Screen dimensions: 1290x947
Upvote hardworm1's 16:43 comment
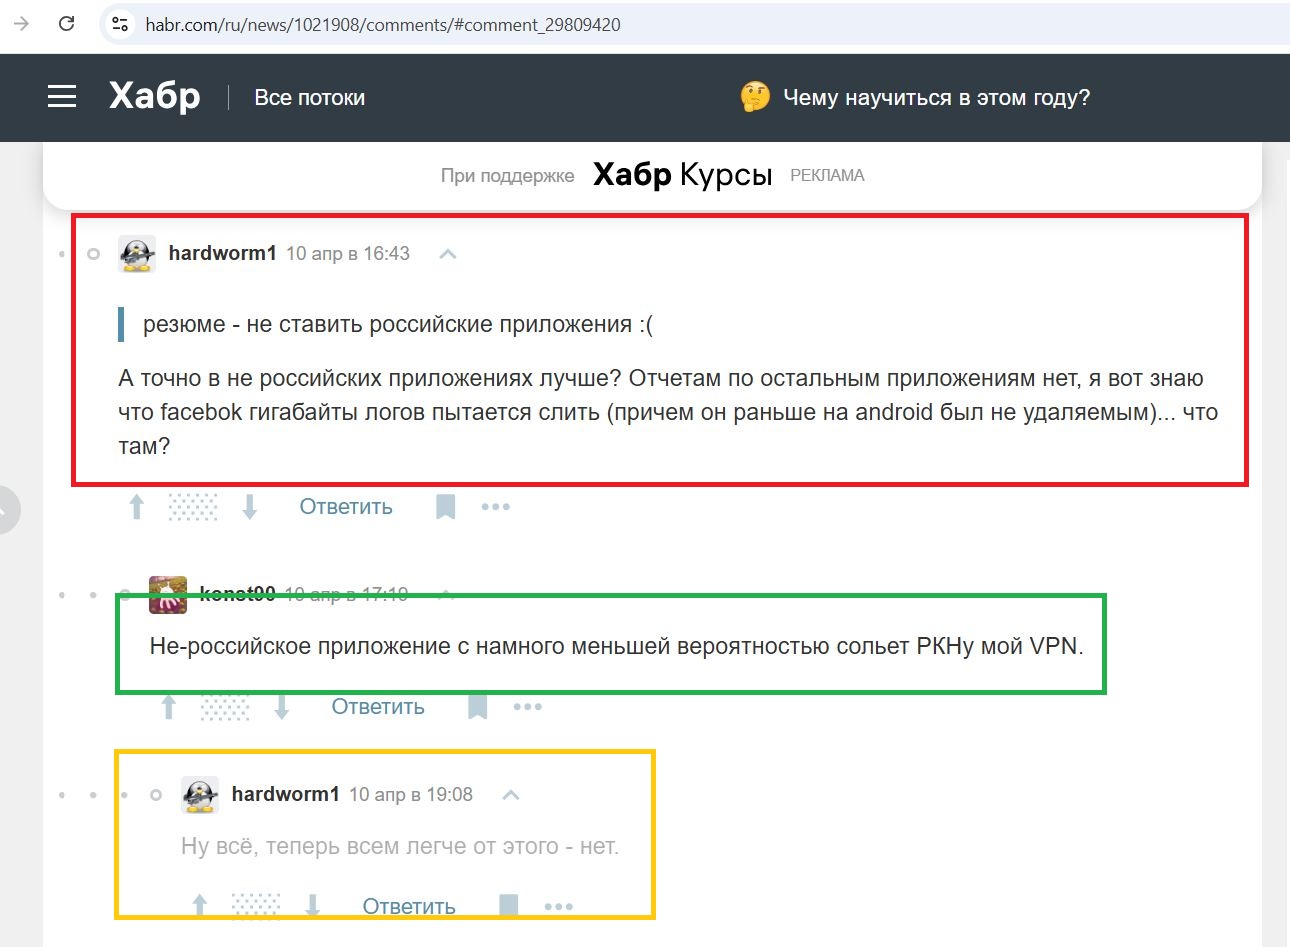[x=137, y=507]
